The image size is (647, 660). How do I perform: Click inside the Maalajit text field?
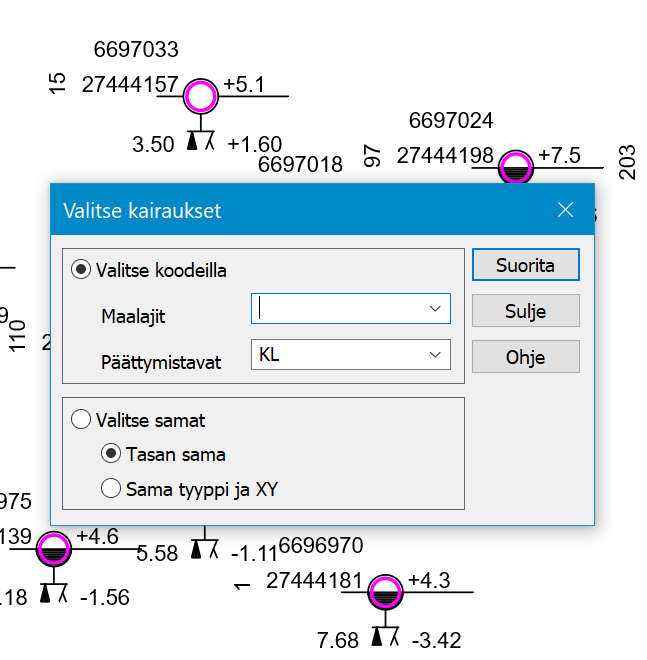340,309
